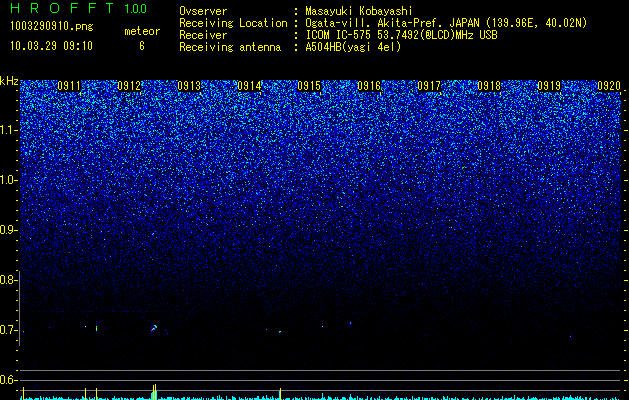Click the date stamp 10.03.29 09:10
This screenshot has width=629, height=400.
(x=51, y=46)
